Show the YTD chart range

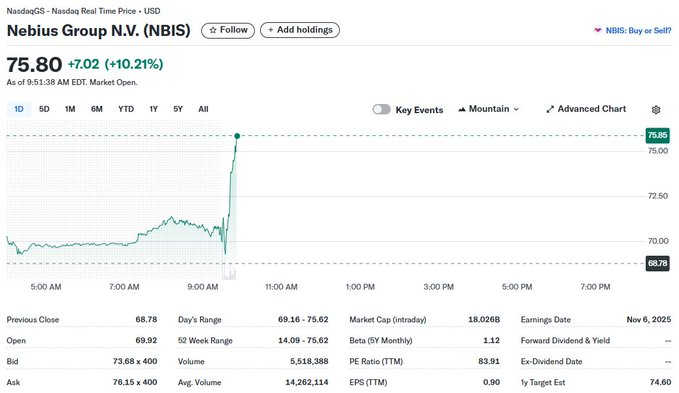[126, 109]
